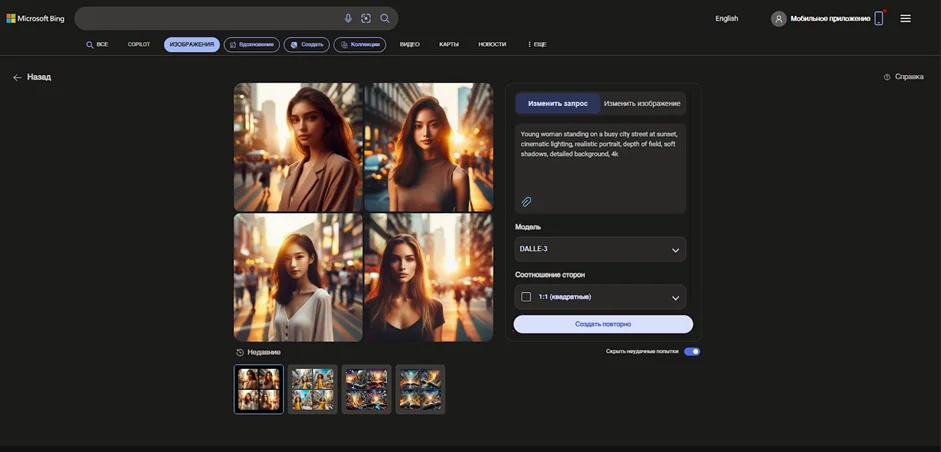Screen dimensions: 941x452
Task: Open the 1:1 aspect ratio dropdown
Action: tap(600, 297)
